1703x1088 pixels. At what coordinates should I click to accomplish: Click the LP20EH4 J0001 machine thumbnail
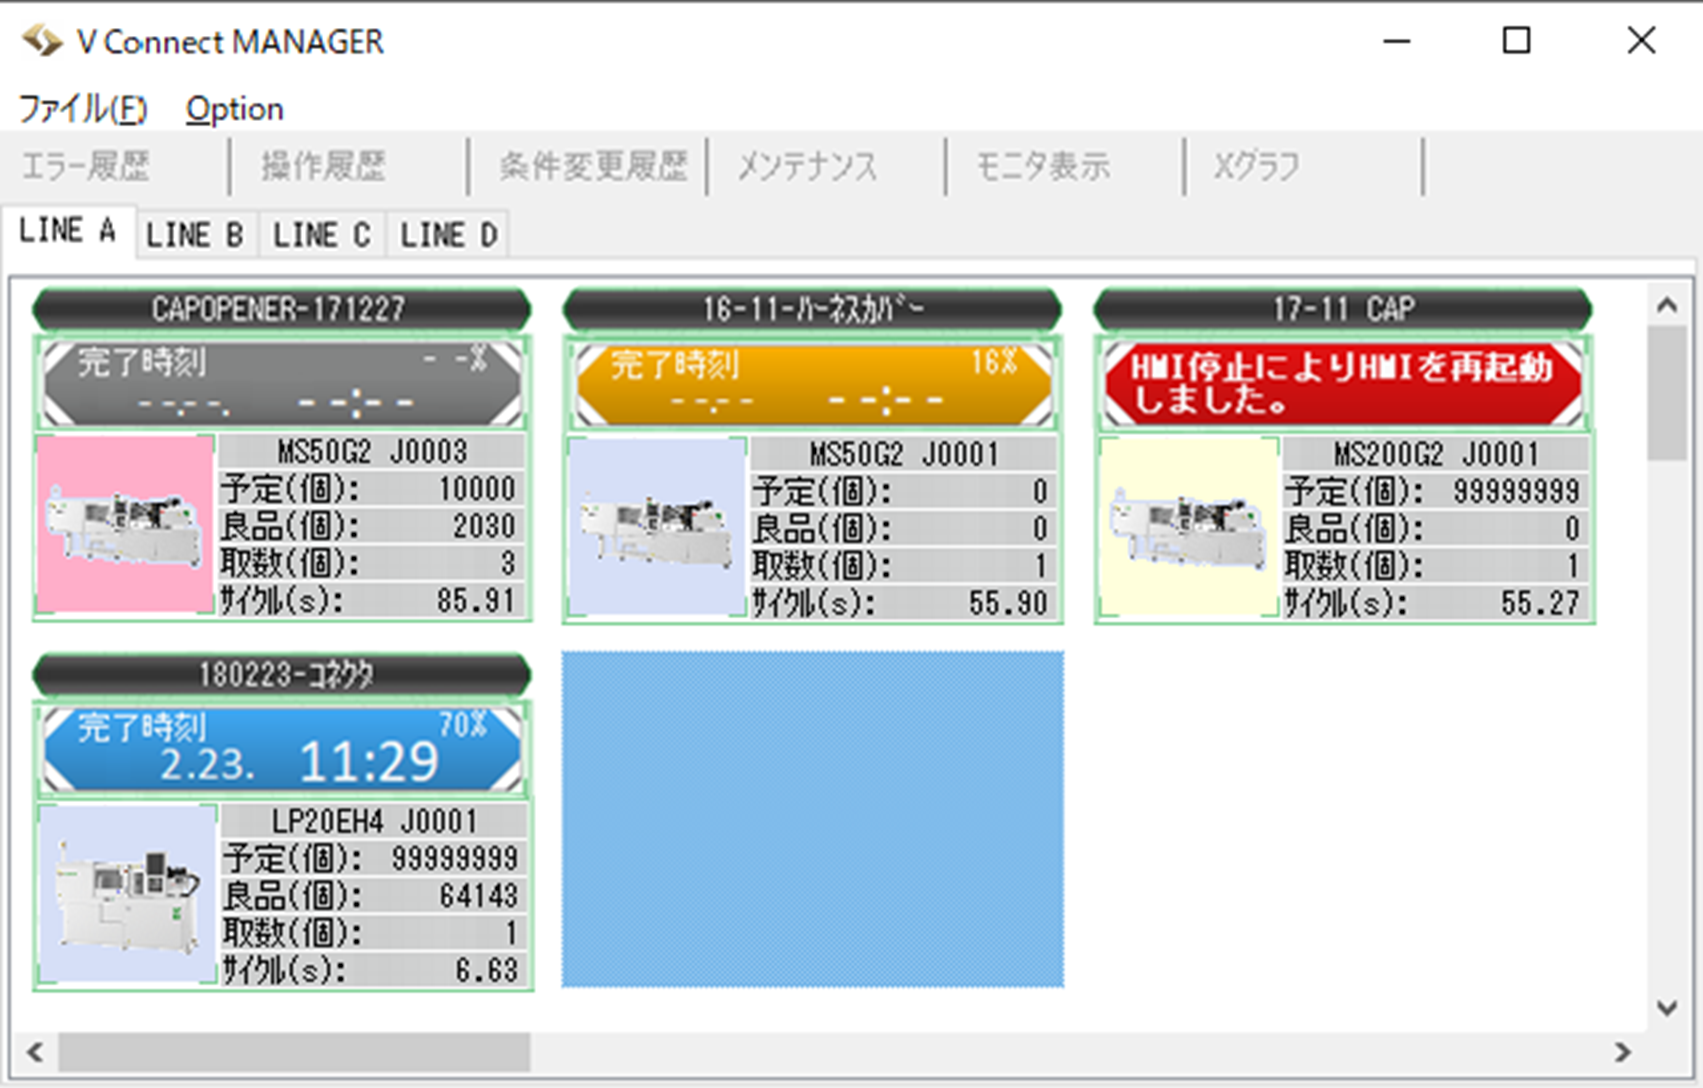pyautogui.click(x=127, y=894)
